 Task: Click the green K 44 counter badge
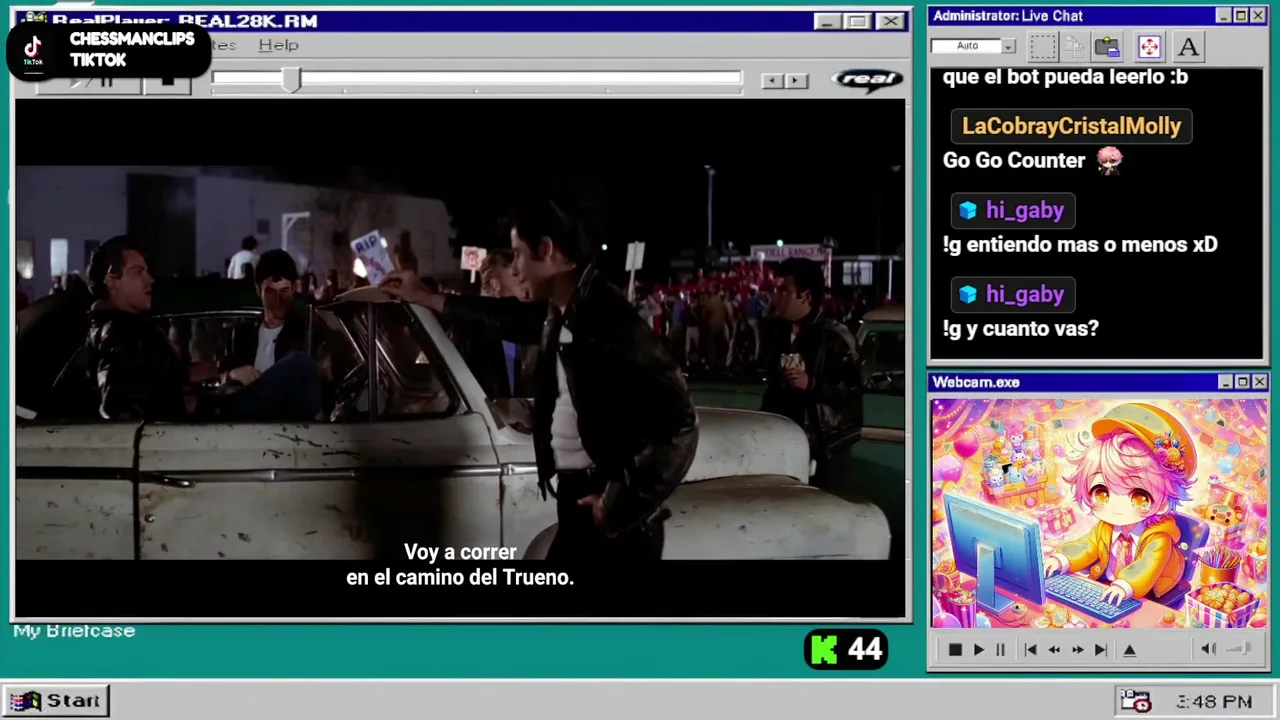(x=846, y=650)
